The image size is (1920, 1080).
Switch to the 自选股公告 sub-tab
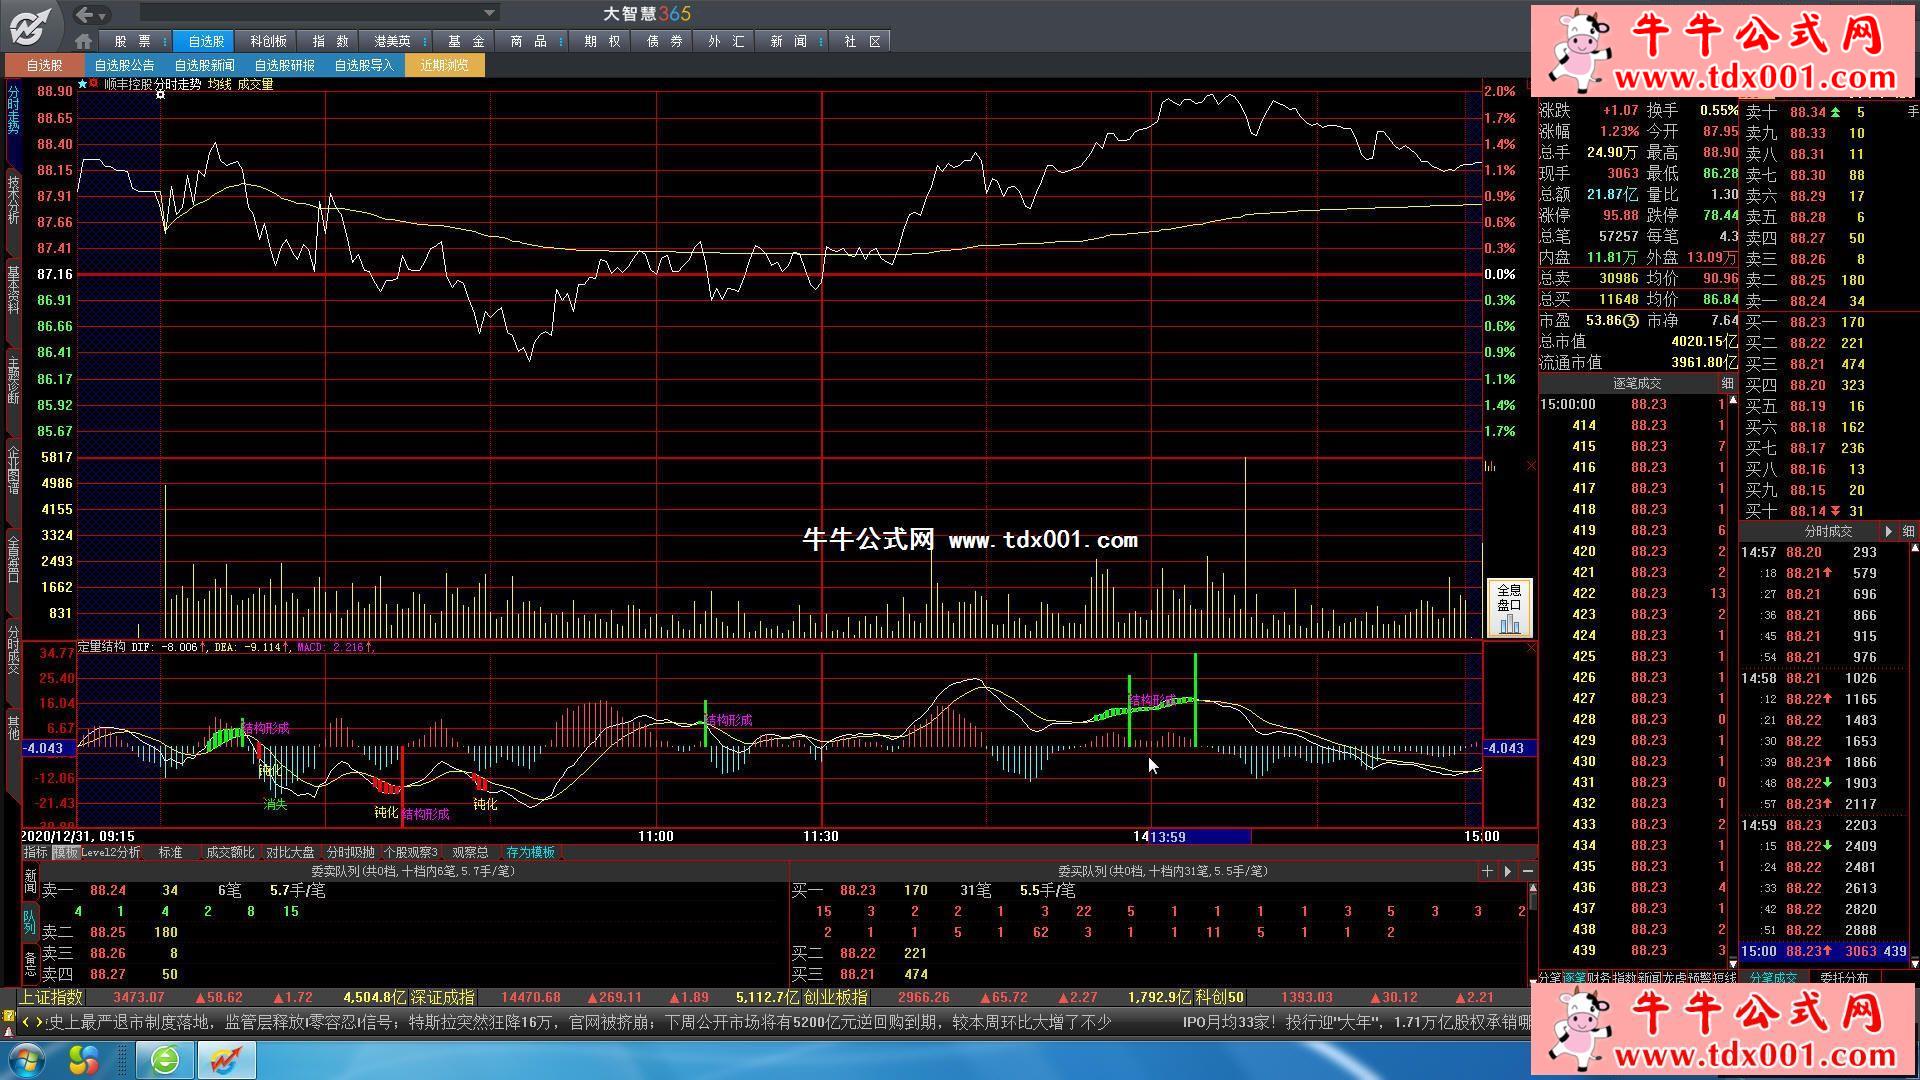(124, 65)
